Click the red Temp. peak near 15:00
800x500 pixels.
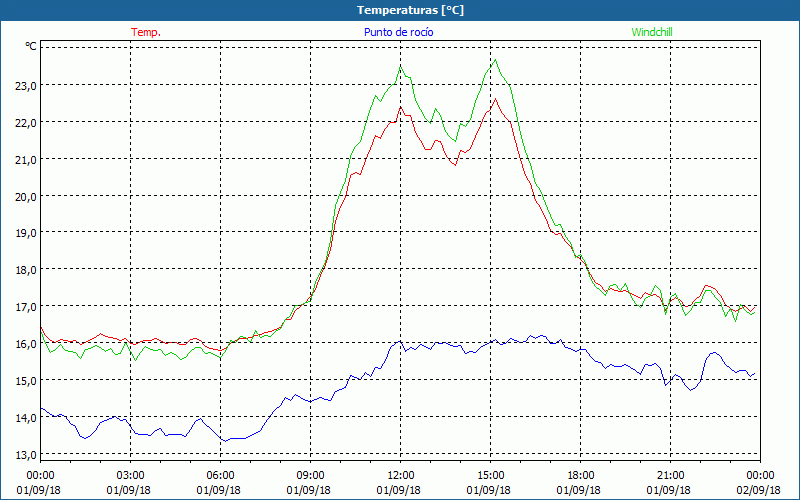coord(495,99)
